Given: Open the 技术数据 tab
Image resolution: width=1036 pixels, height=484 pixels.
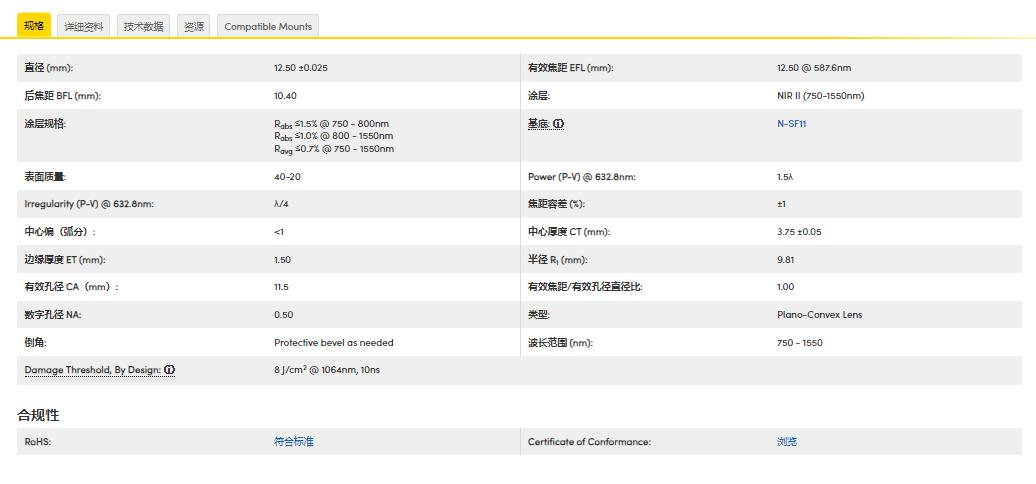Looking at the screenshot, I should pyautogui.click(x=143, y=26).
